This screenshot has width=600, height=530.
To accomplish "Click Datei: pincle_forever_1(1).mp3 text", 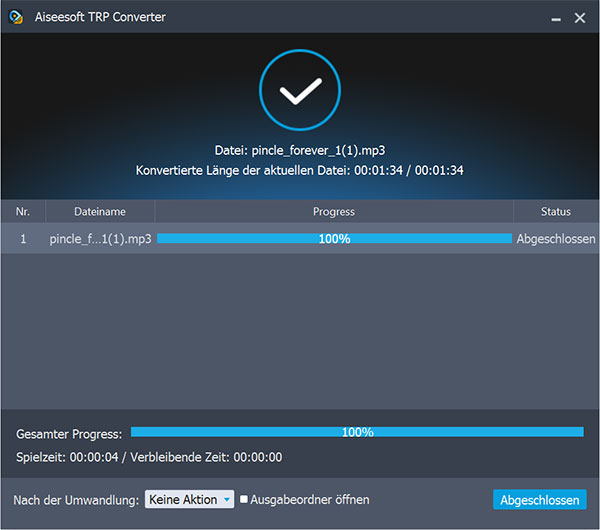I will [x=300, y=150].
